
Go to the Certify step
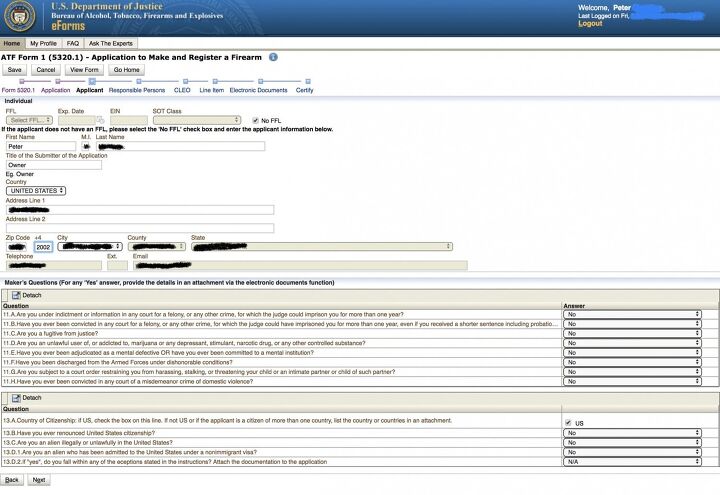[x=304, y=90]
